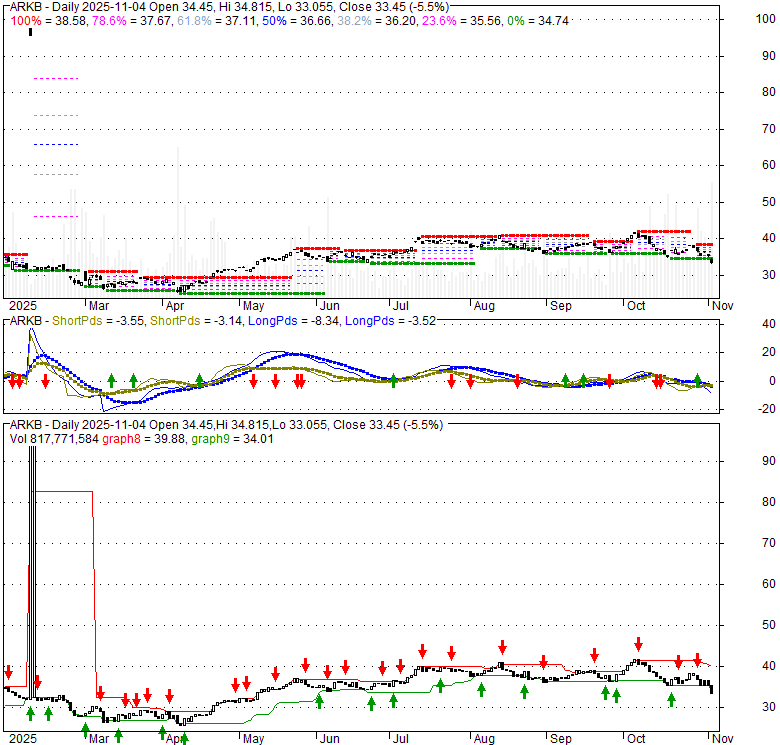Click the 90 value on bottom chart price axis

pos(769,461)
